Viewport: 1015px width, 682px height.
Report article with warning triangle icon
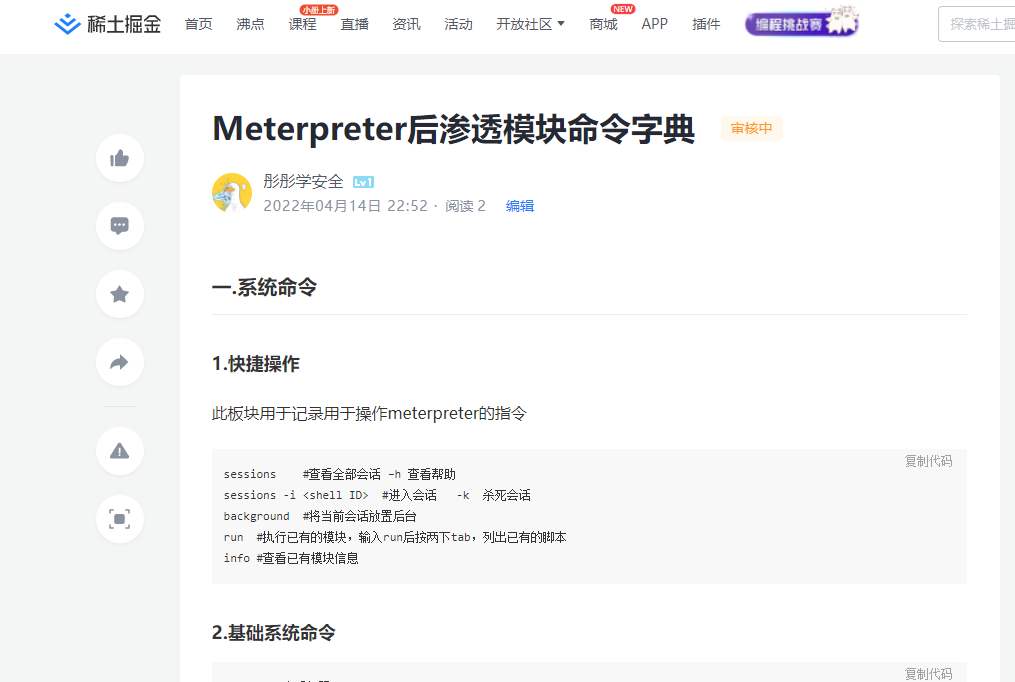[x=120, y=451]
